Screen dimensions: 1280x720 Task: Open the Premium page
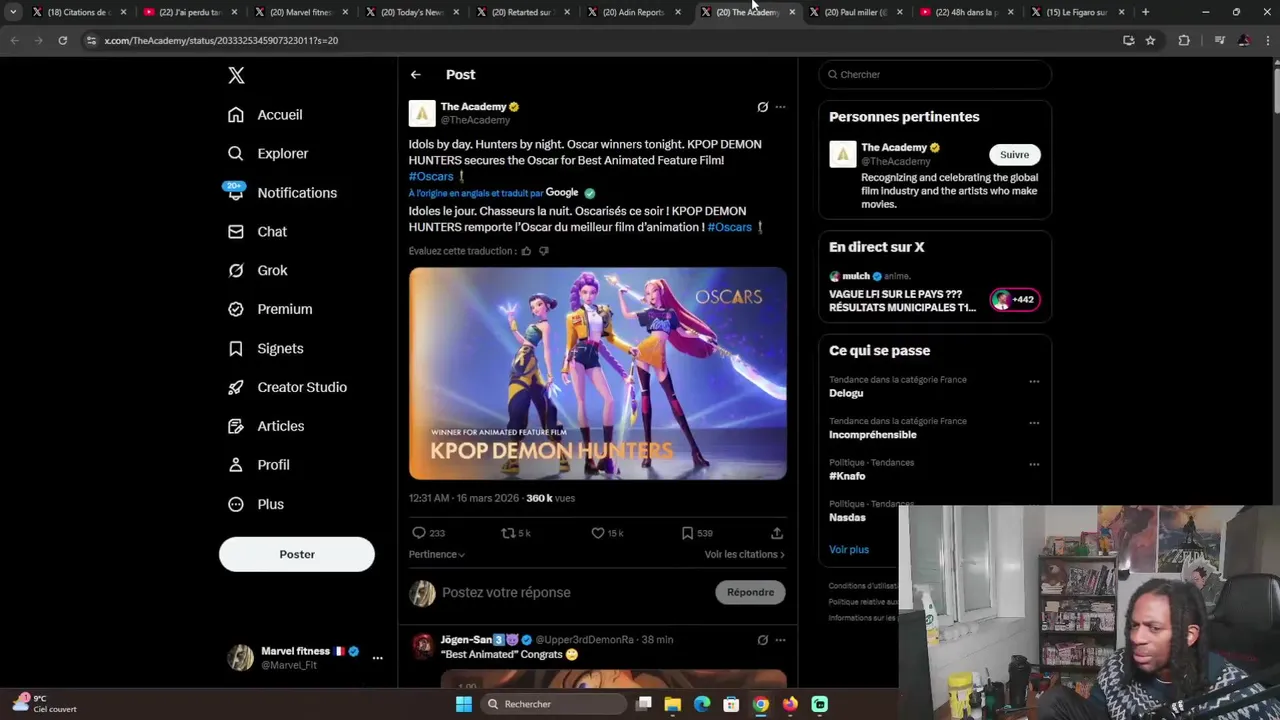pos(270,310)
